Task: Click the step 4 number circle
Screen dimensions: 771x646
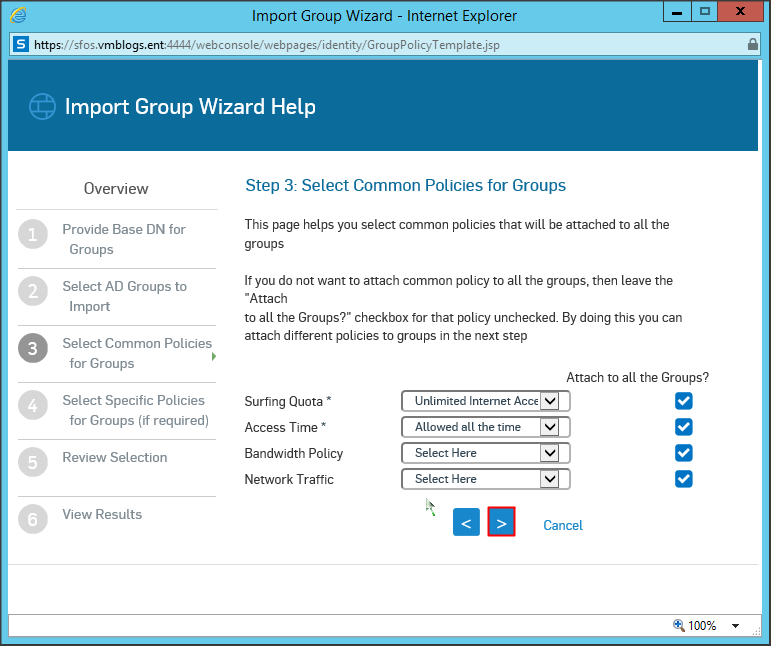Action: pyautogui.click(x=32, y=406)
